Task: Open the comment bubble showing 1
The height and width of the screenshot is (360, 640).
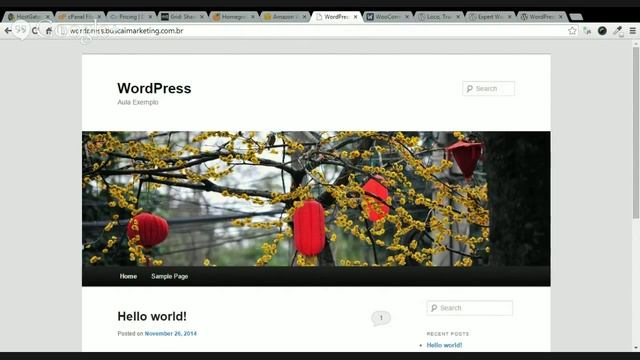Action: click(381, 318)
